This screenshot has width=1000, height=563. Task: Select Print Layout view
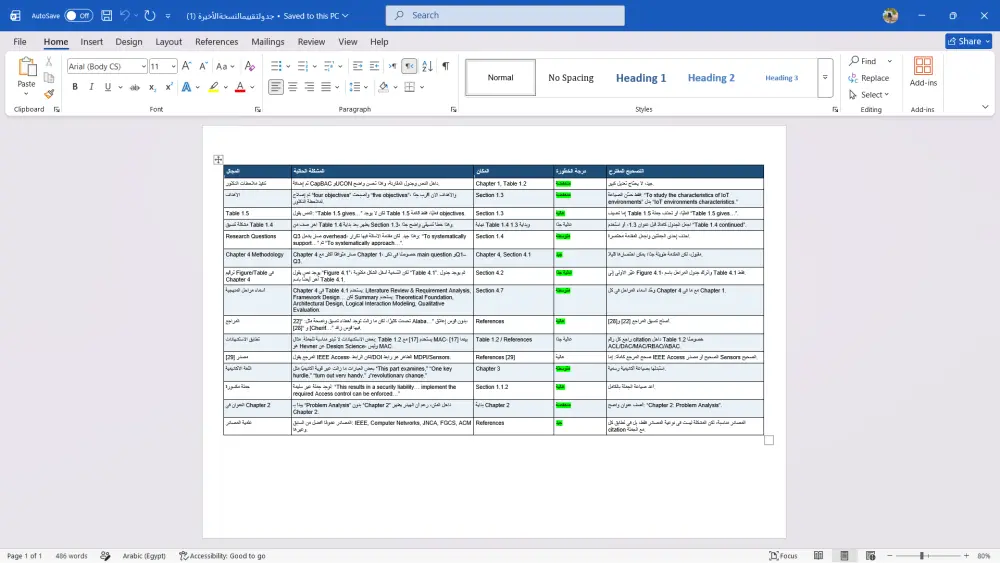click(844, 556)
